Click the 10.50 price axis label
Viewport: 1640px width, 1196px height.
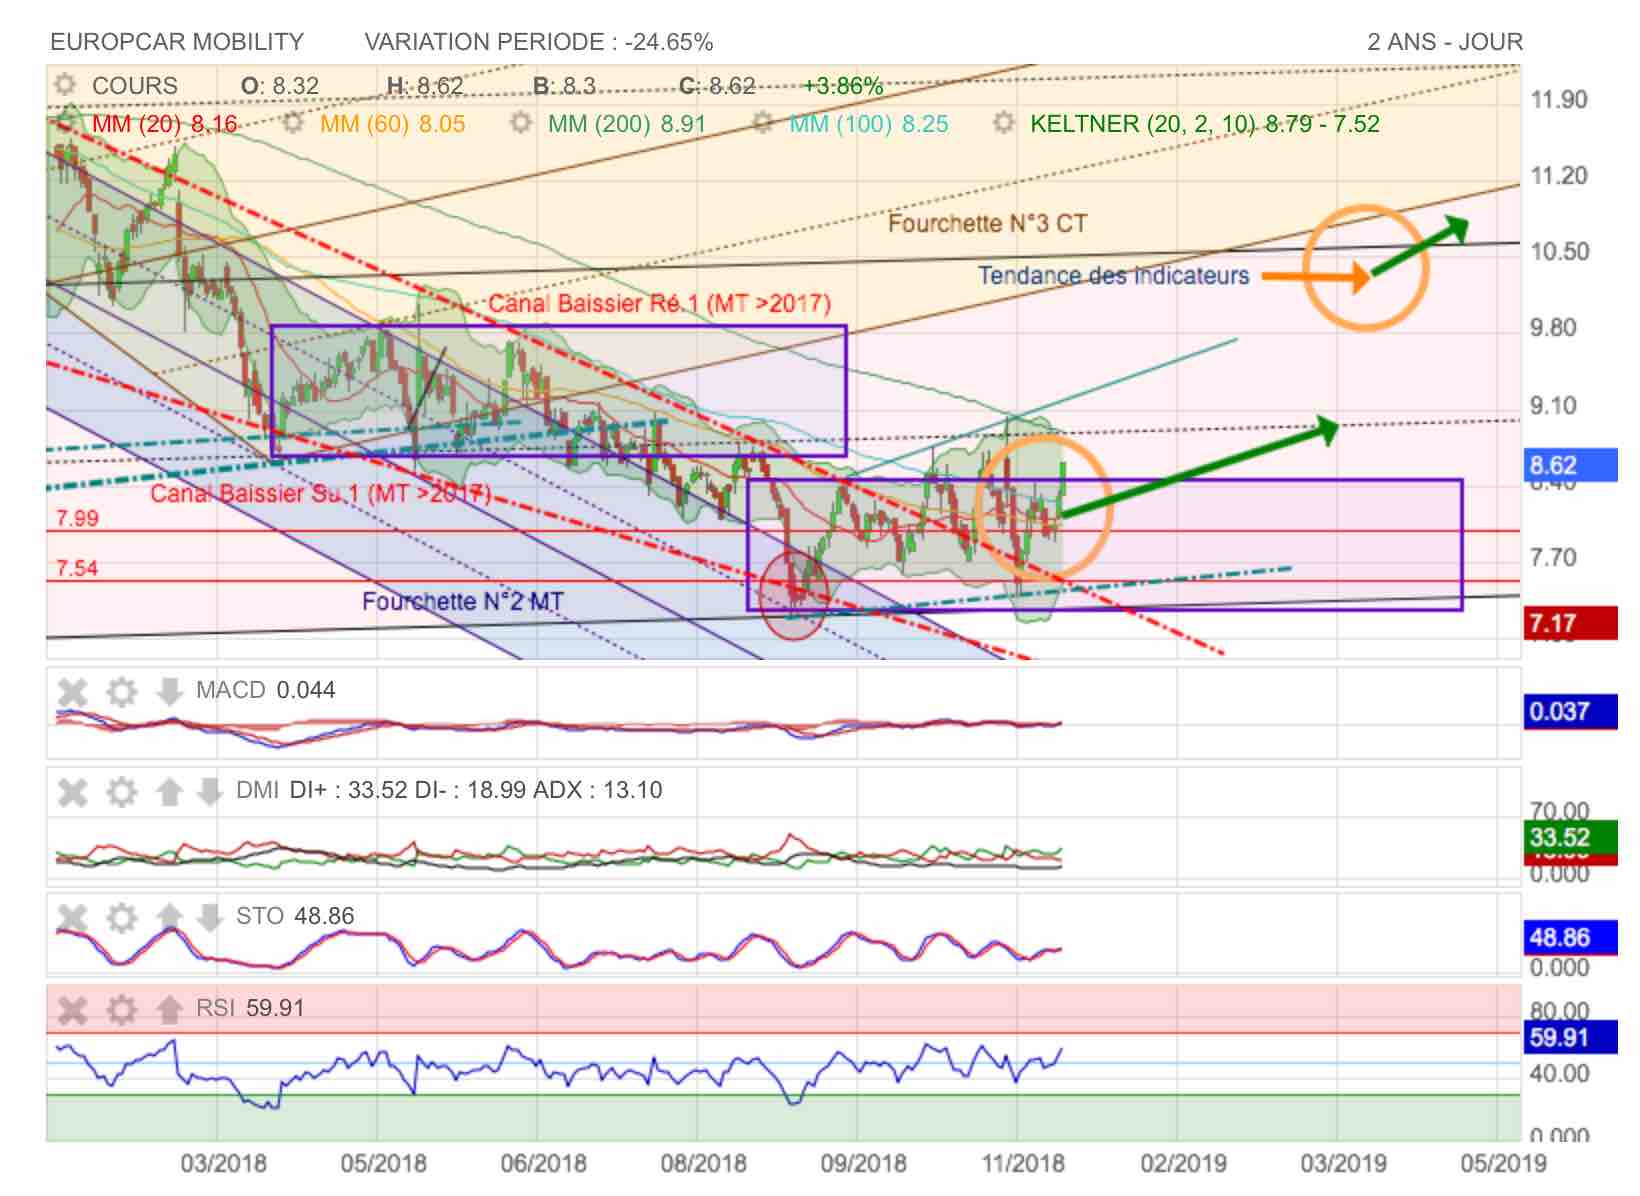[x=1559, y=251]
